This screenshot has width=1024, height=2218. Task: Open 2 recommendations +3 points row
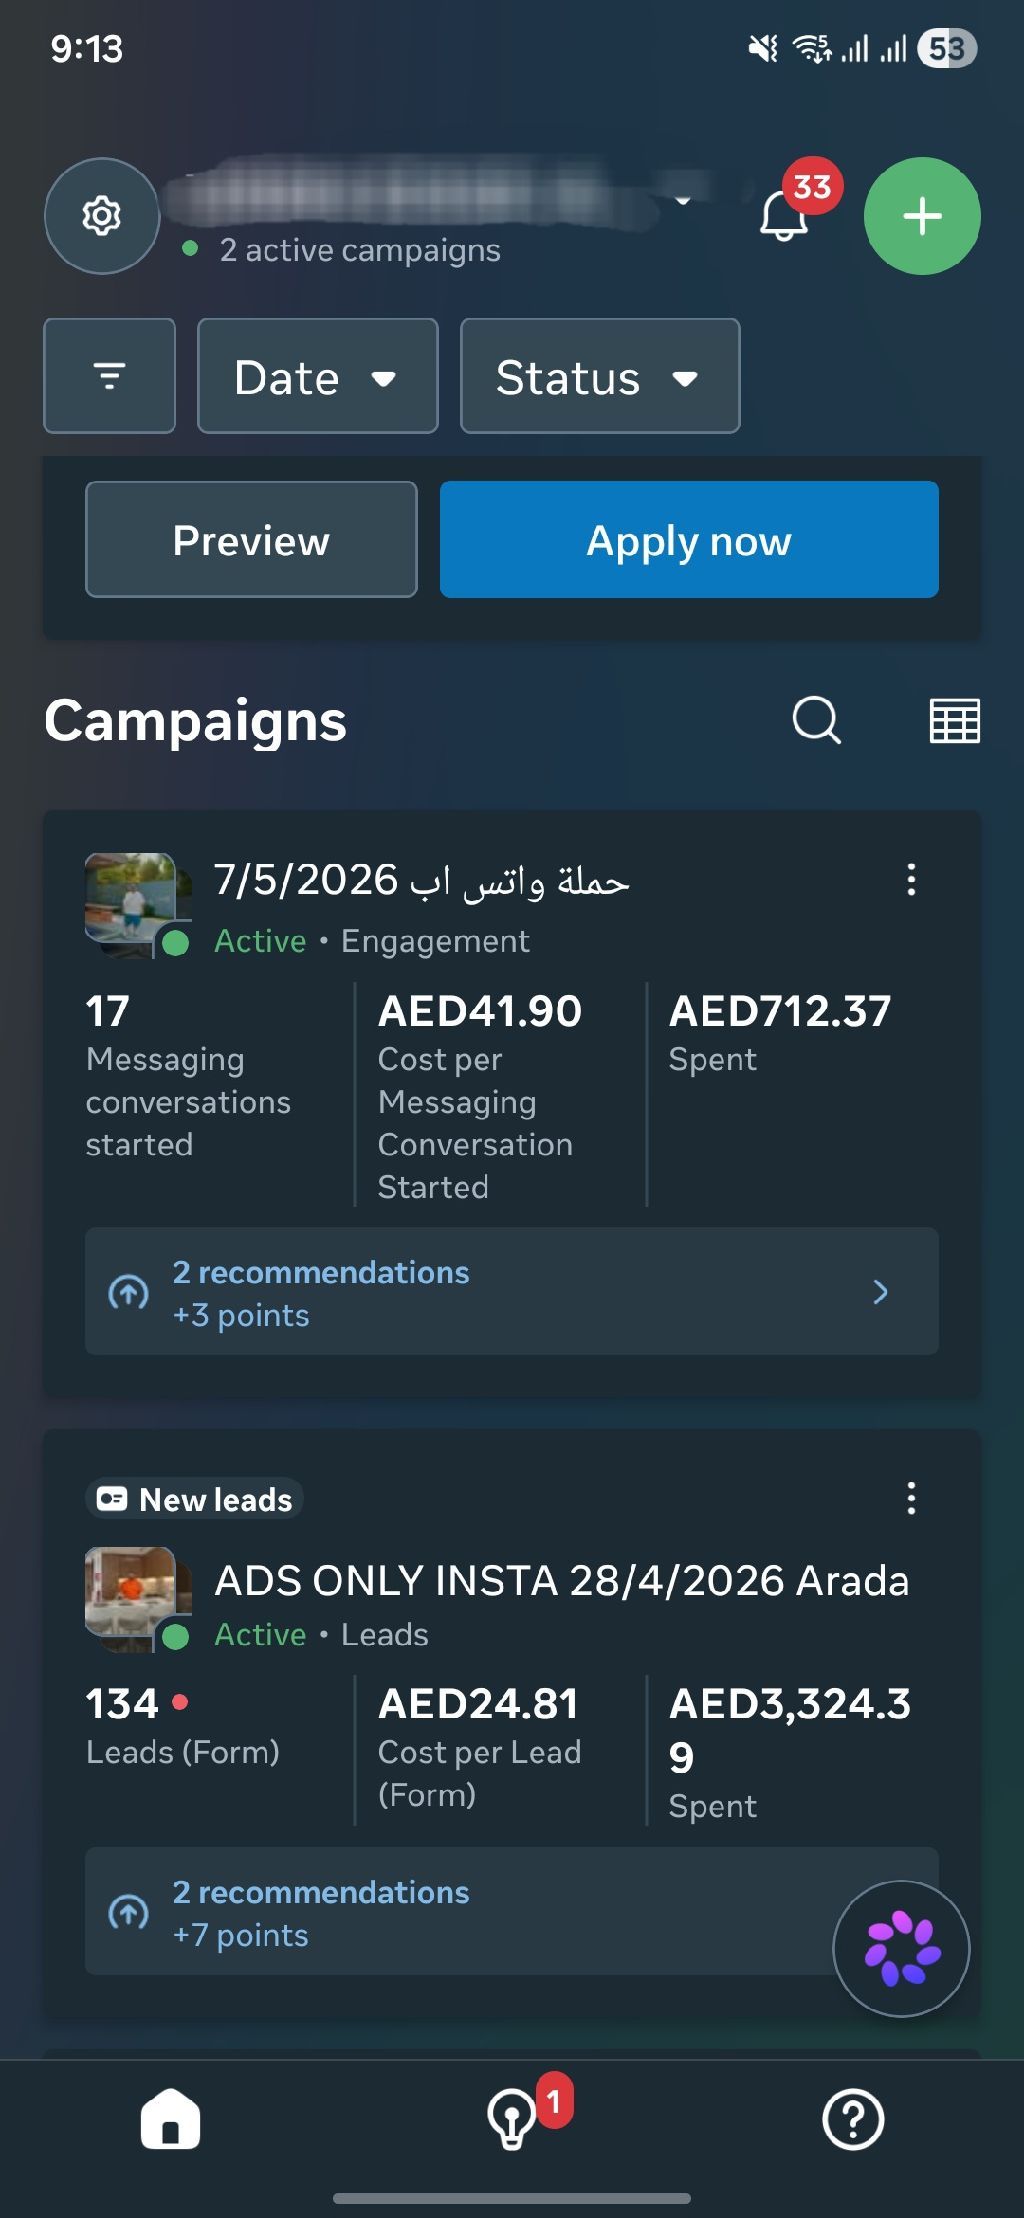(x=512, y=1292)
